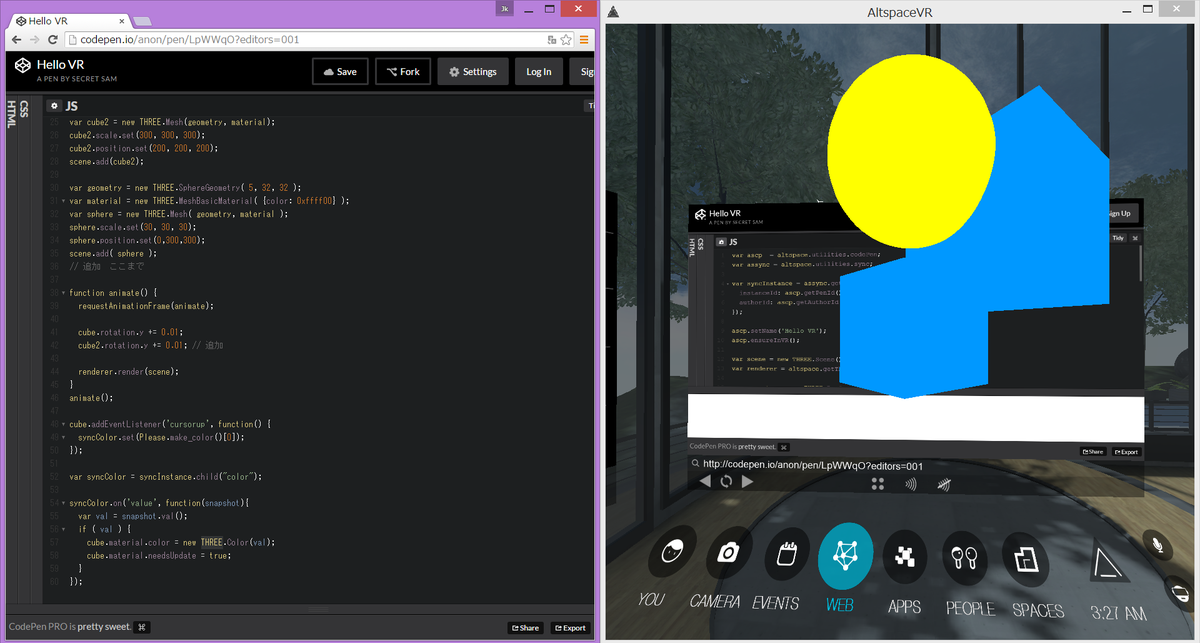Click the '3:27 AM' clock in AltspaceVR
The height and width of the screenshot is (643, 1200).
tap(1119, 613)
